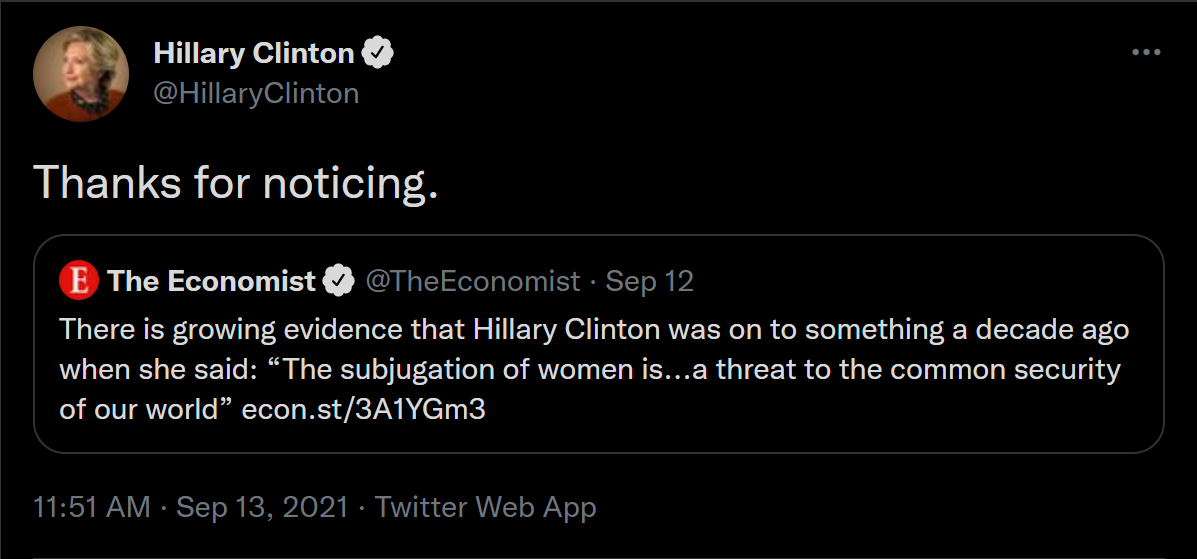Image resolution: width=1197 pixels, height=559 pixels.
Task: Open the @TheEconomist handle
Action: tap(473, 282)
